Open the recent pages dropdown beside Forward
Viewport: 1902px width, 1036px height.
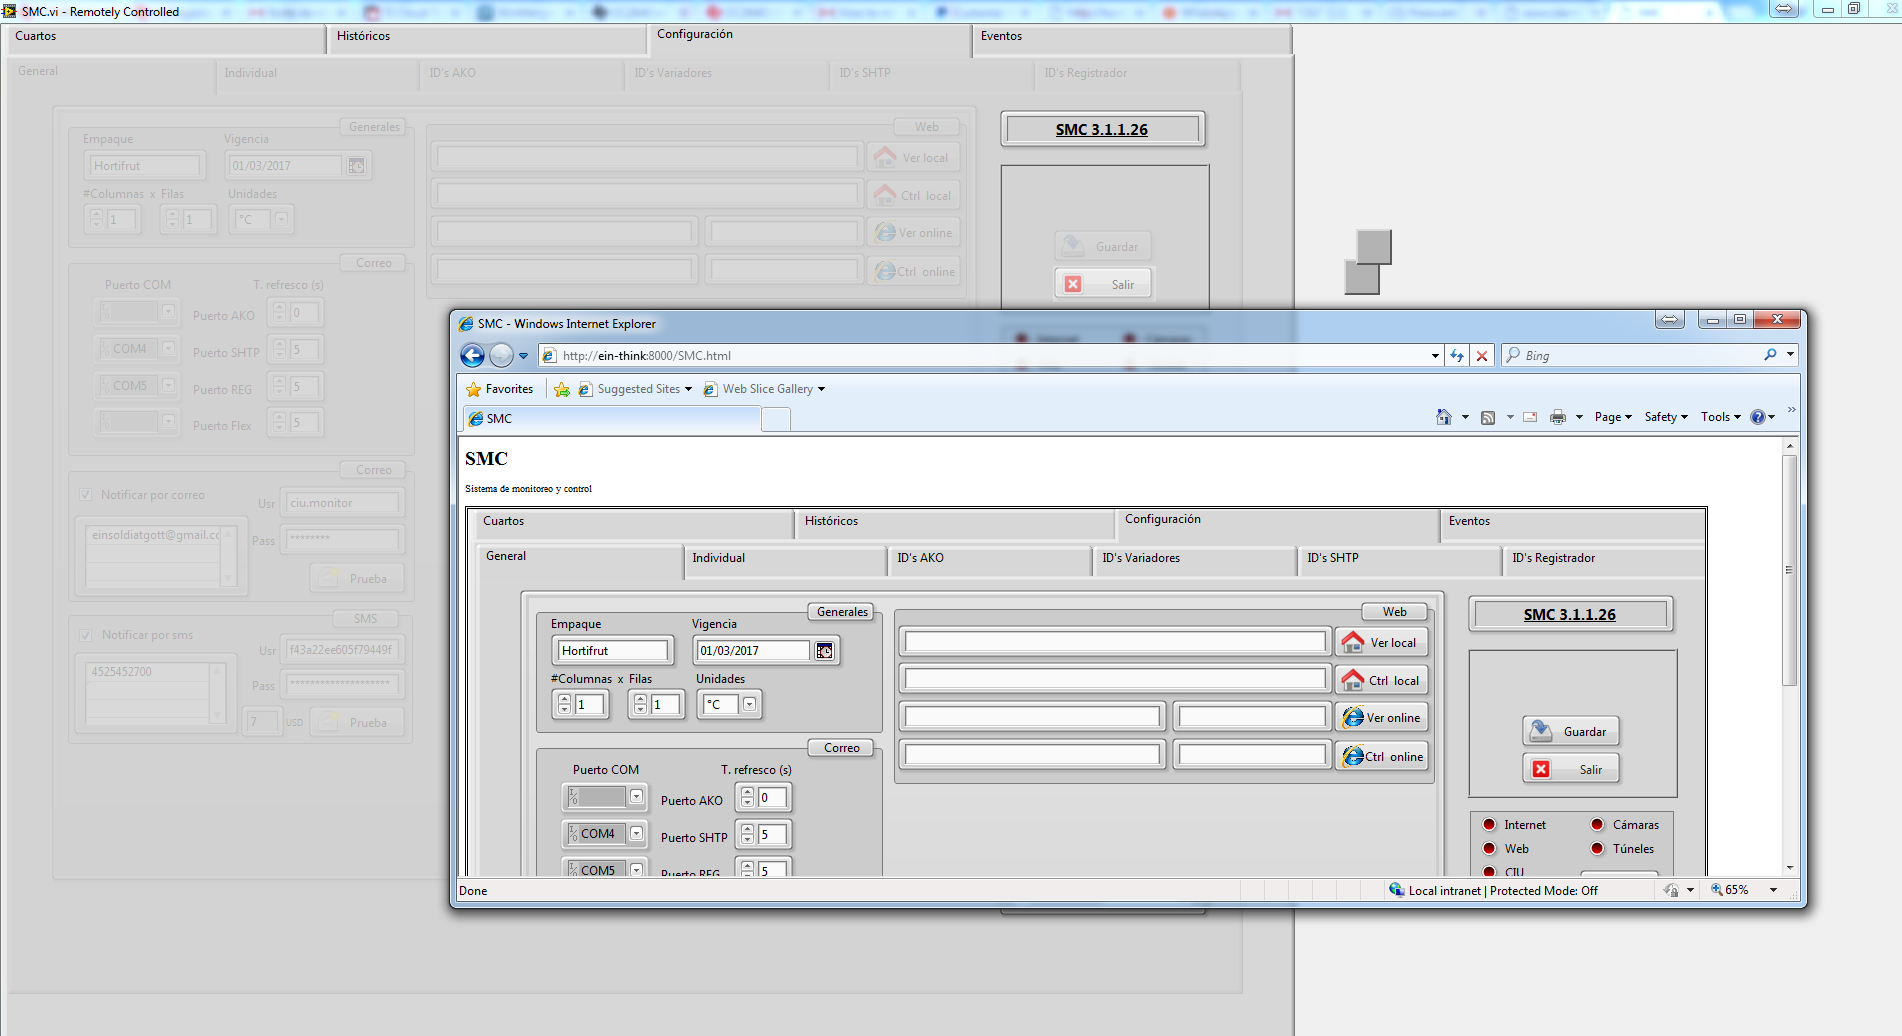coord(523,356)
